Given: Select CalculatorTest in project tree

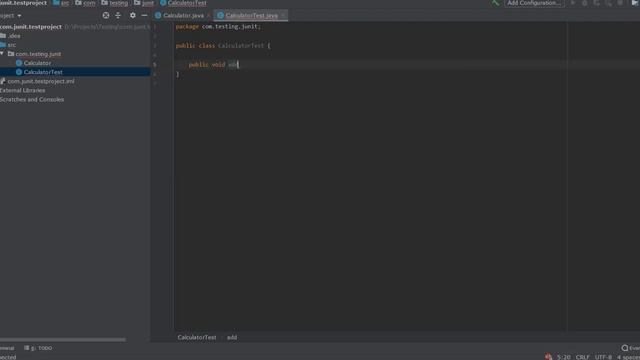Looking at the screenshot, I should pyautogui.click(x=43, y=72).
